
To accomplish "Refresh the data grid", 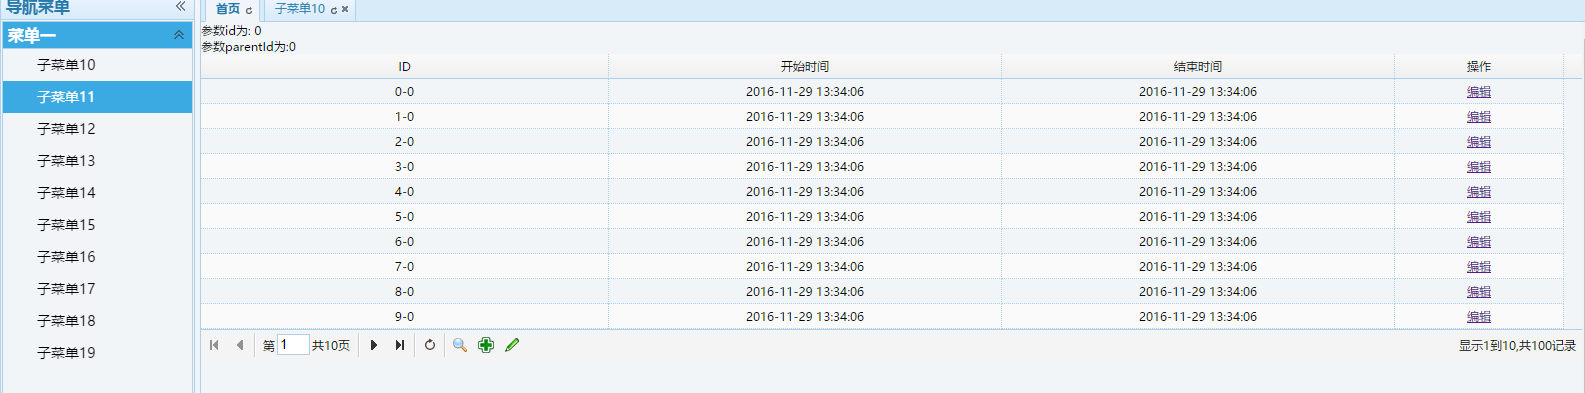I will (x=430, y=345).
